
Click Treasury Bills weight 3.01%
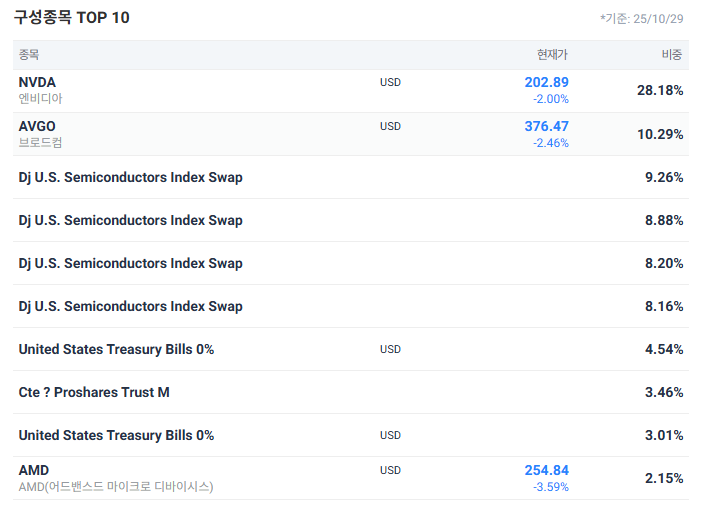(664, 435)
